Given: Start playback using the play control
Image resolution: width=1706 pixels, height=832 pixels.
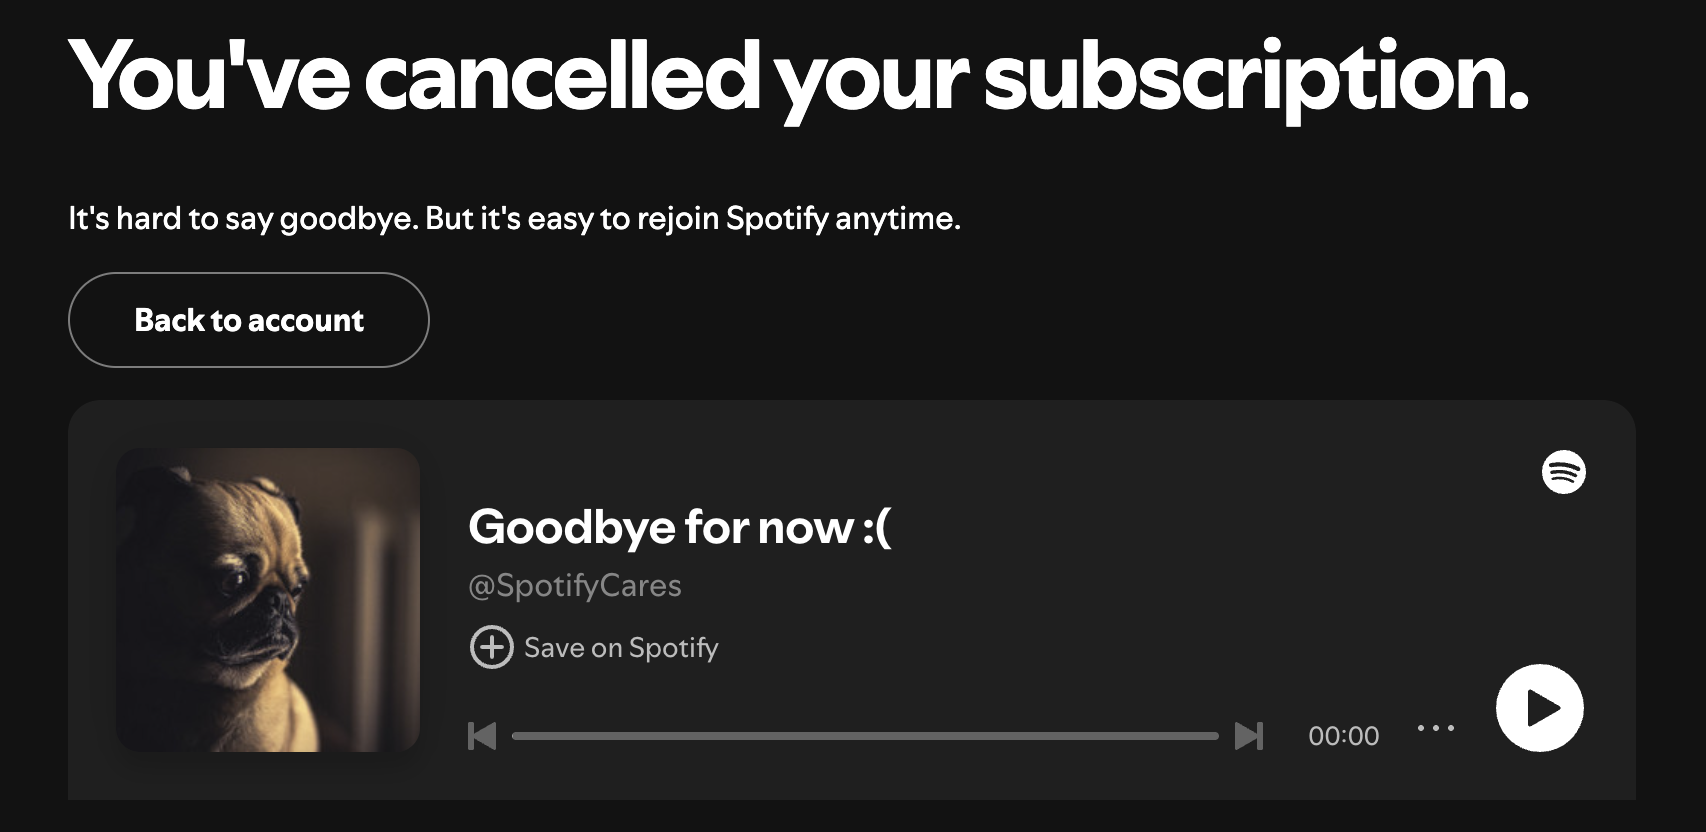Looking at the screenshot, I should 1538,707.
